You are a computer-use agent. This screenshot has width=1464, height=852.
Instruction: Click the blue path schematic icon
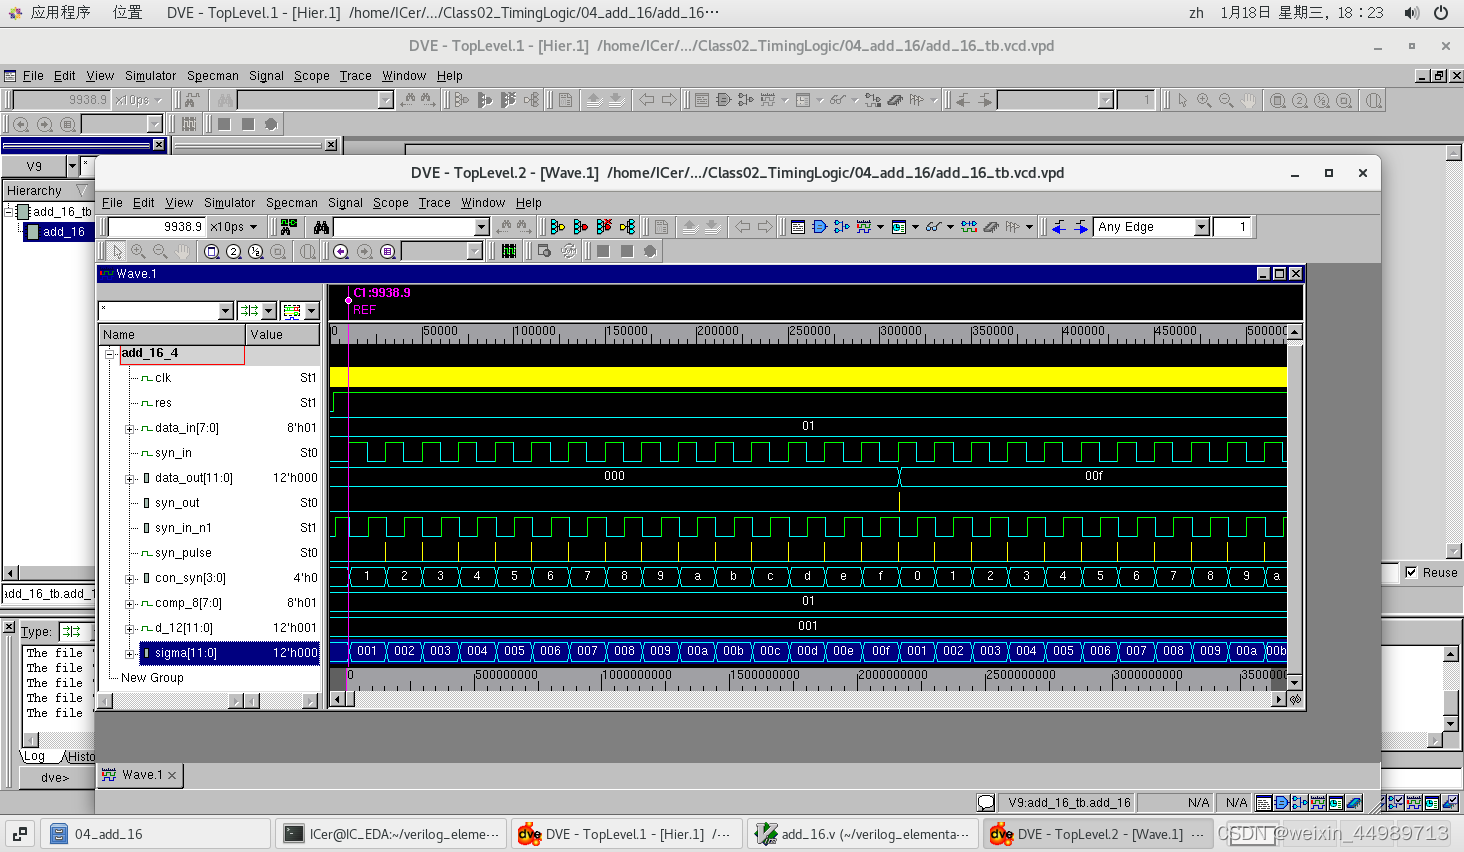coord(842,227)
